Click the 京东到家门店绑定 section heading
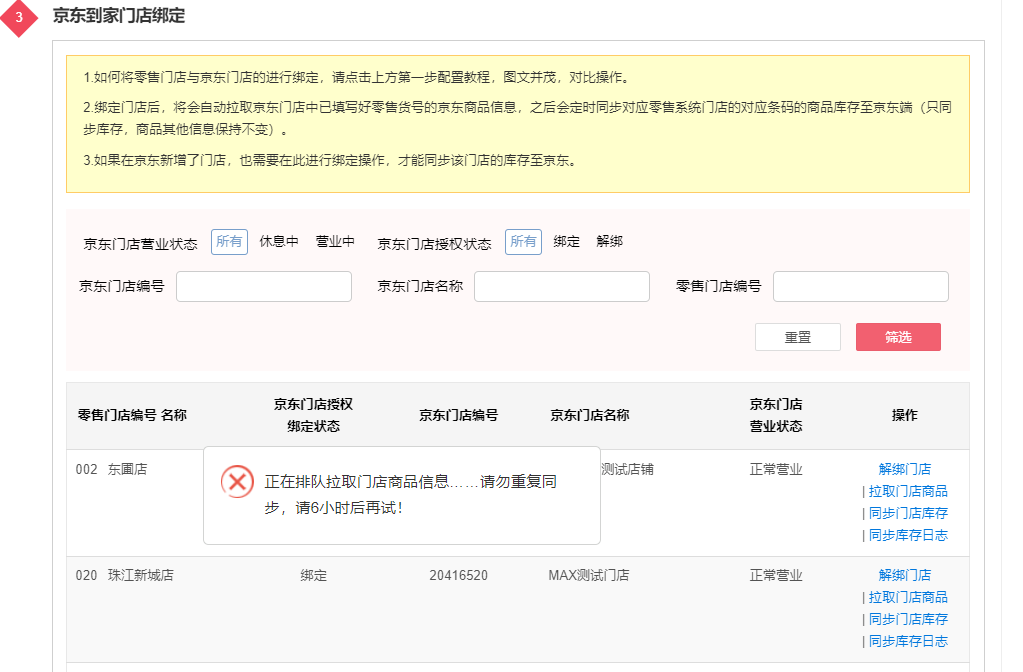Image resolution: width=1023 pixels, height=672 pixels. click(119, 16)
